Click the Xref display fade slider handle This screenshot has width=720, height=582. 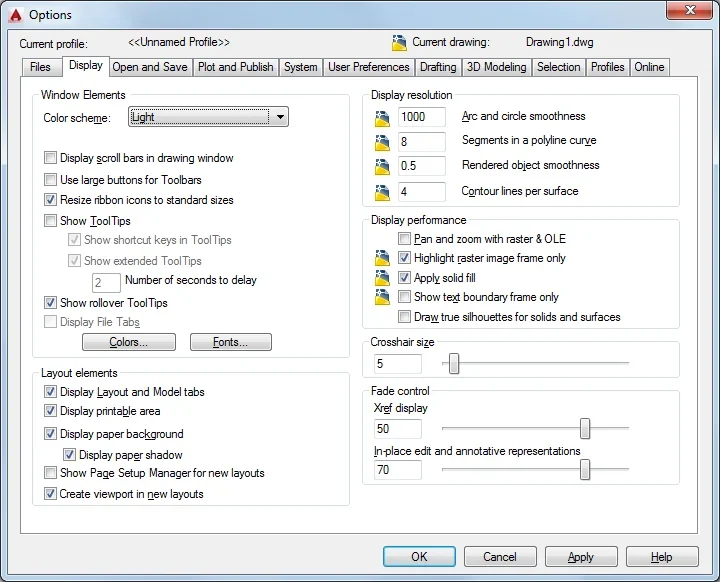pos(585,428)
